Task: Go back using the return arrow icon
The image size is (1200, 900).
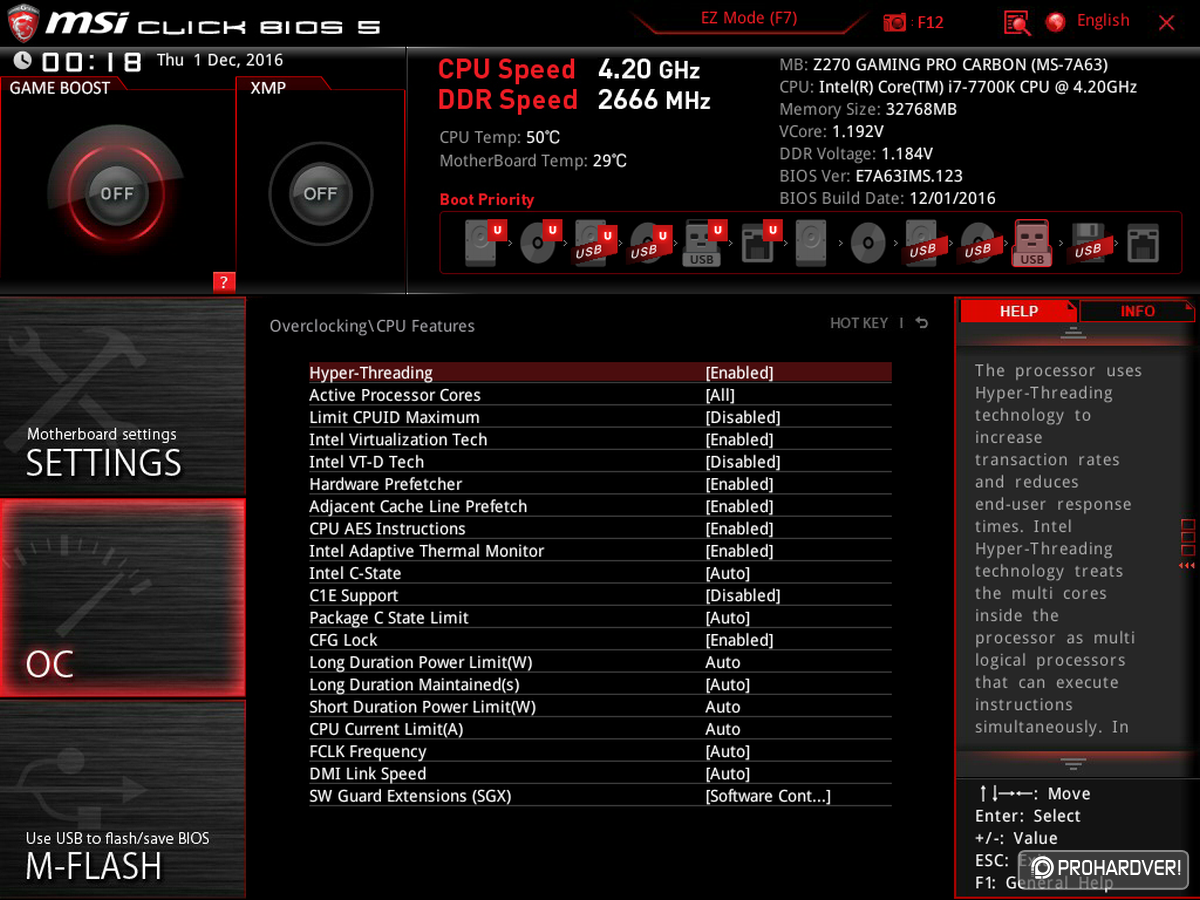Action: [x=922, y=323]
